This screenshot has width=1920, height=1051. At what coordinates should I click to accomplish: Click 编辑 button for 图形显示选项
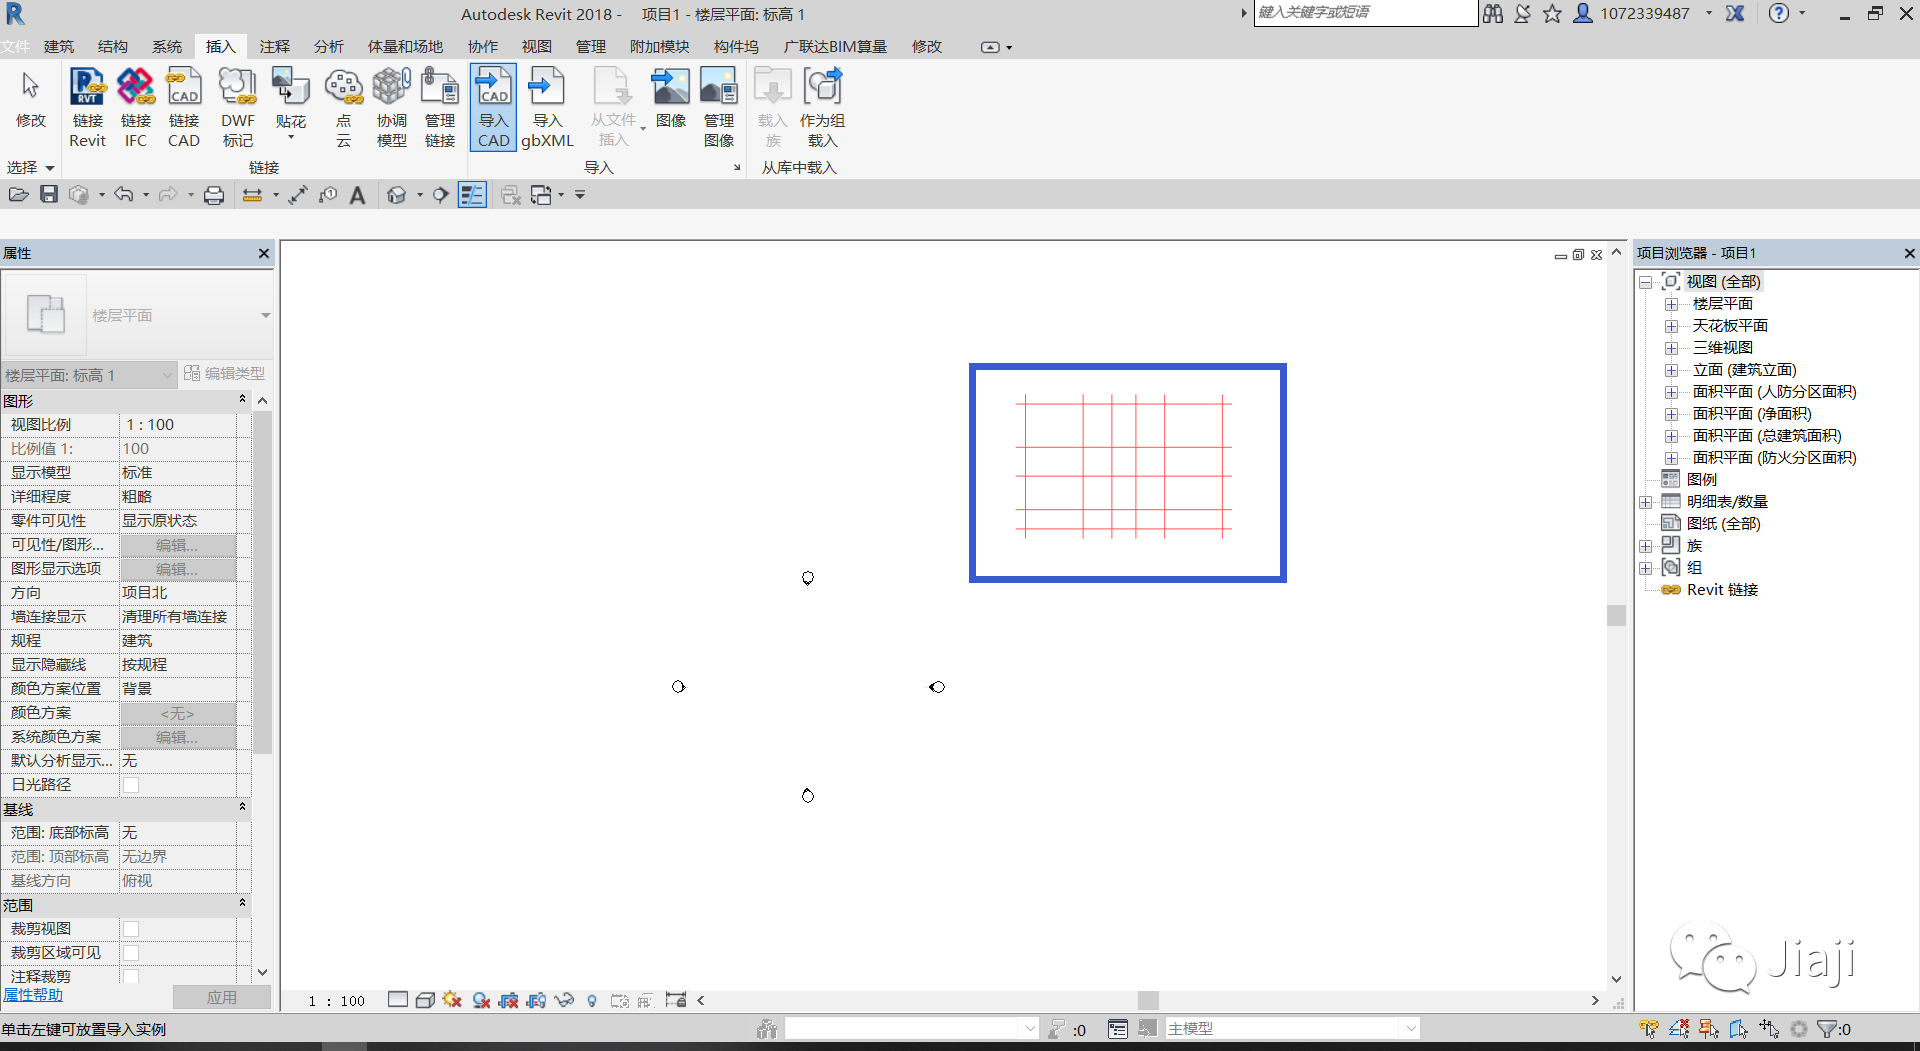tap(178, 569)
